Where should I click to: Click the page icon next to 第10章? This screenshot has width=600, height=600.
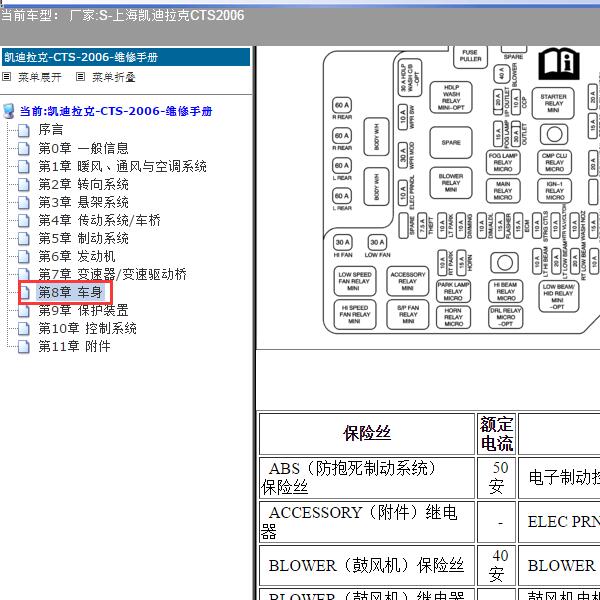click(x=24, y=329)
